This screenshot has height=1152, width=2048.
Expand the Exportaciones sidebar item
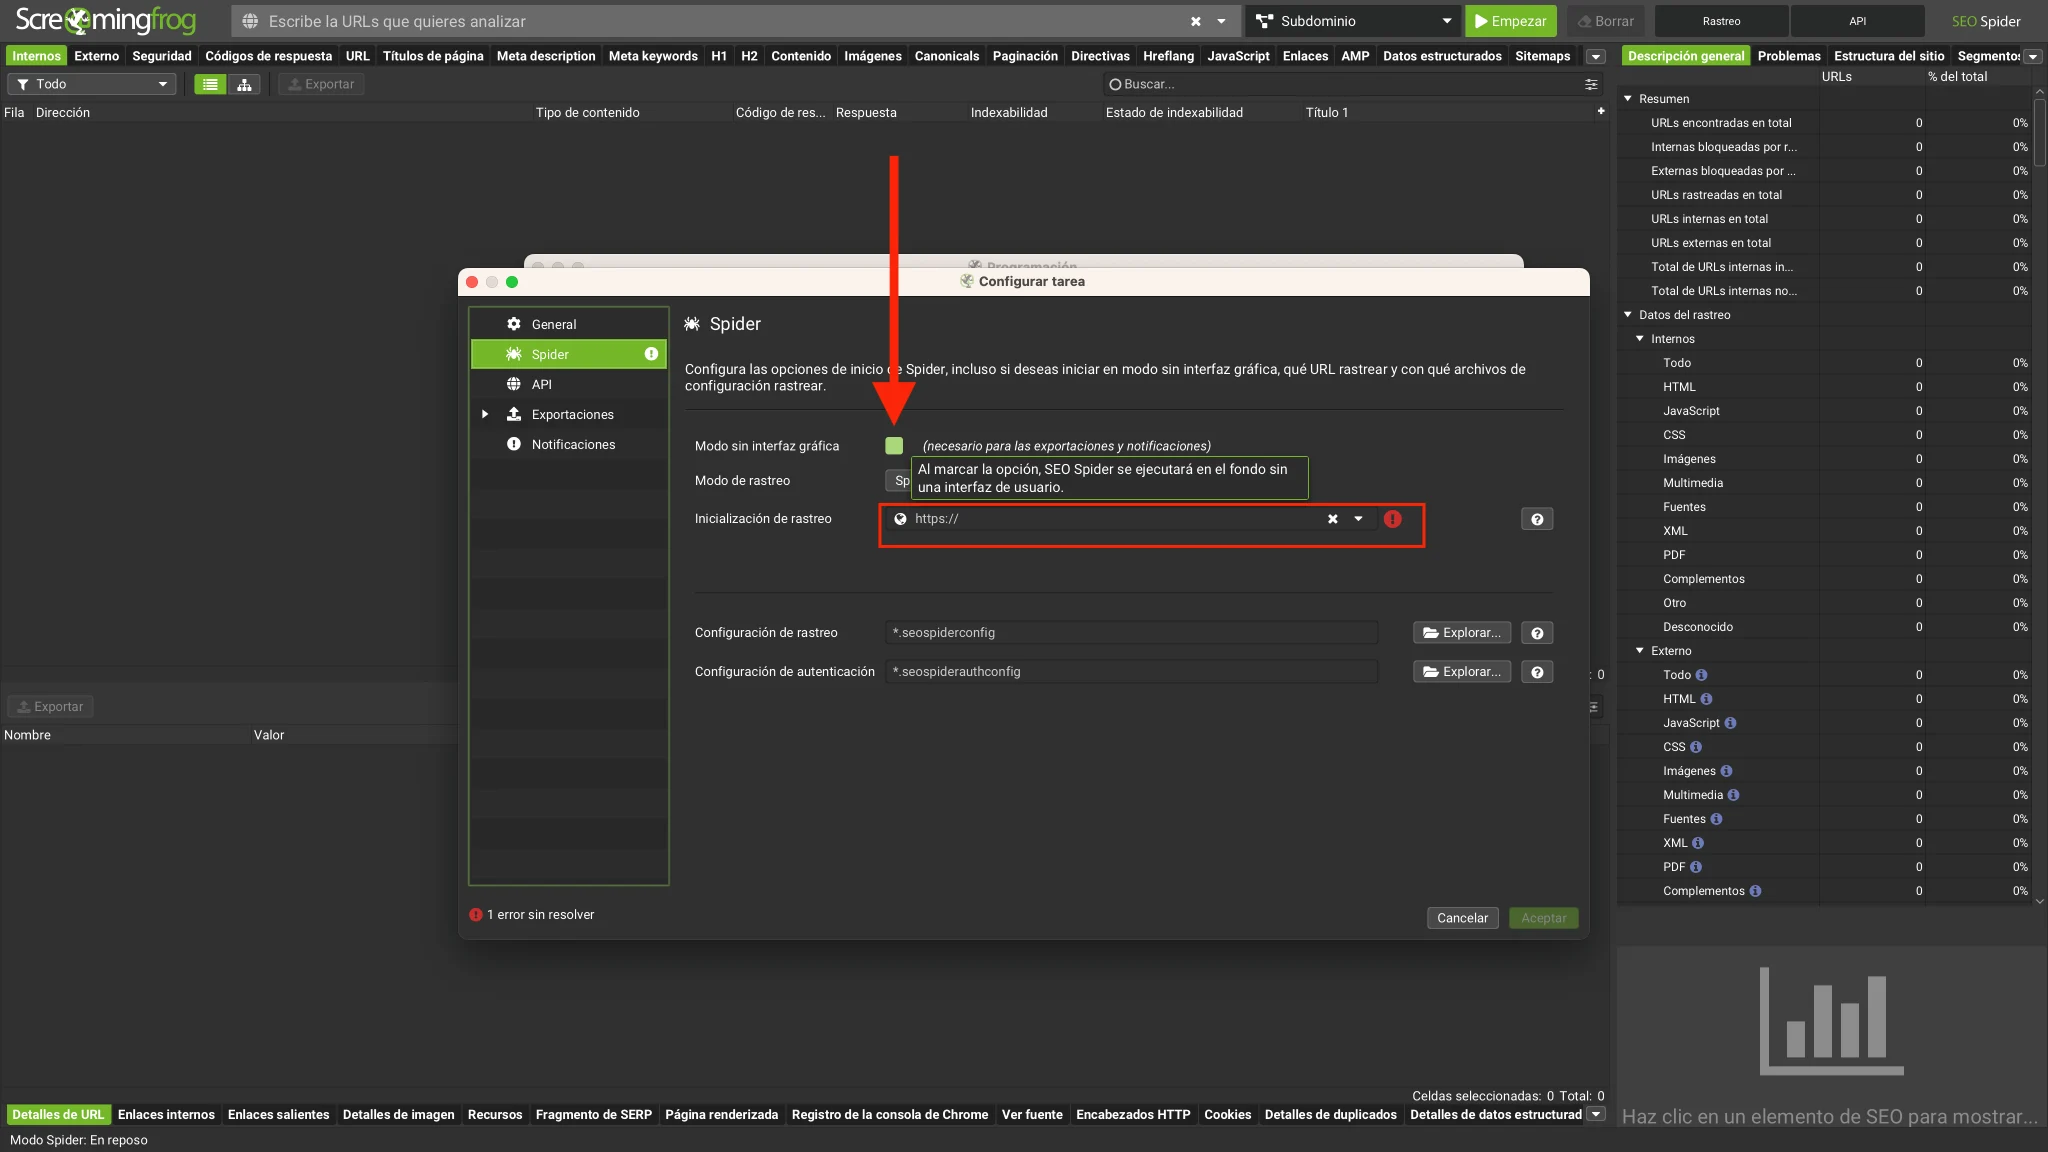(485, 414)
